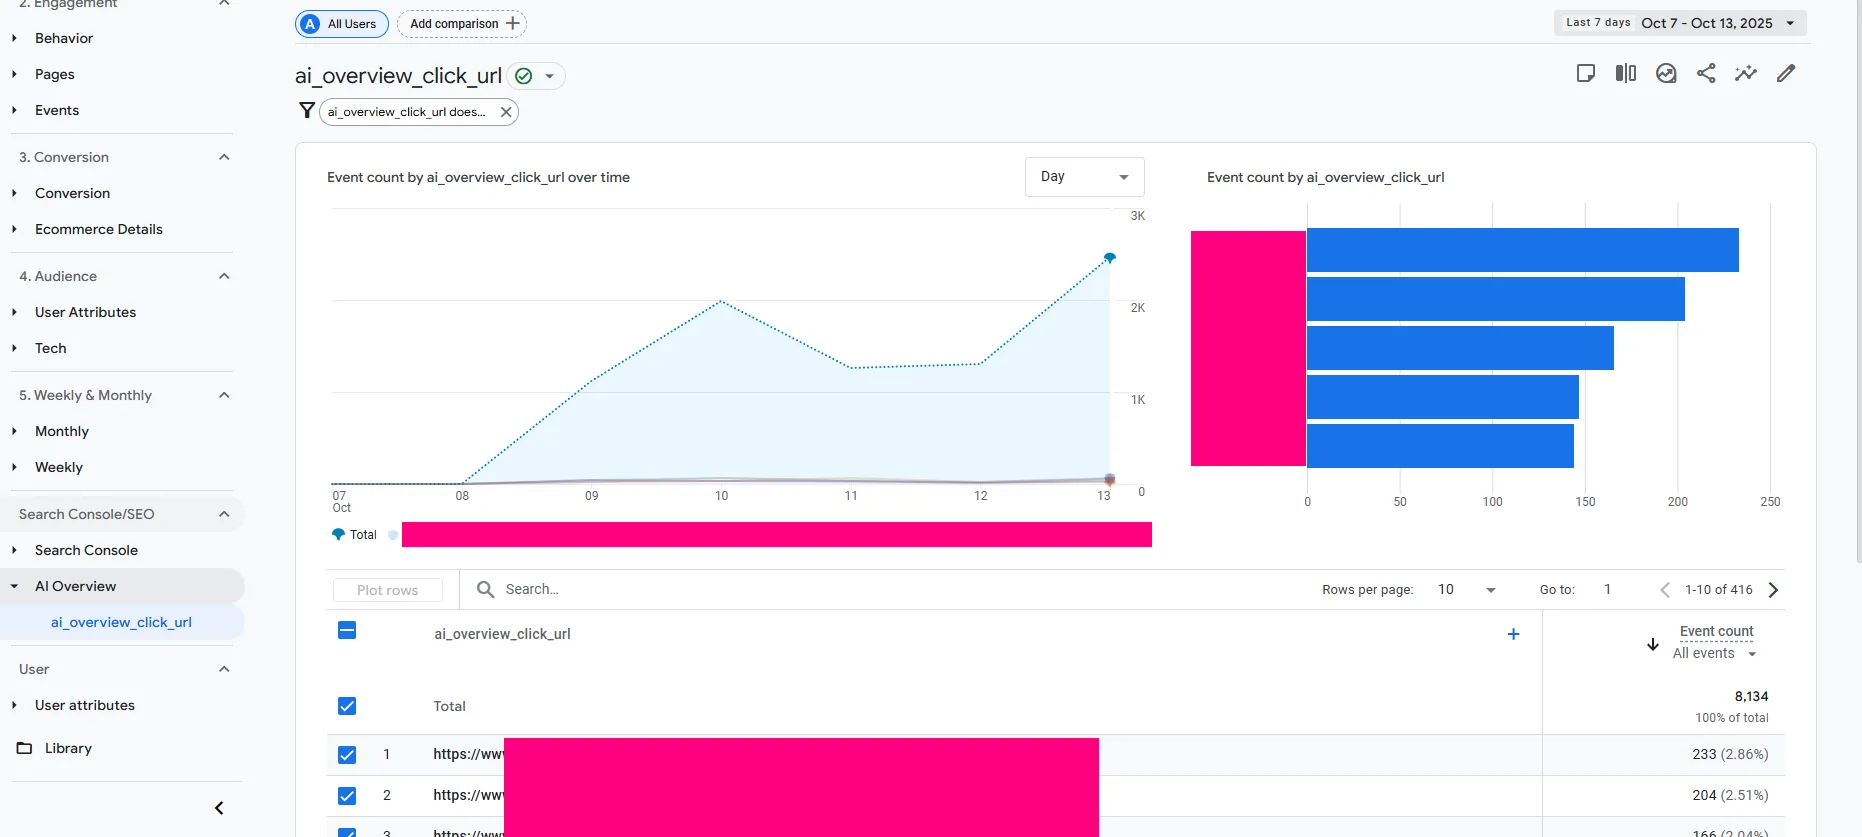Screen dimensions: 1862x837
Task: Select the ai_overview_click_url report in sidebar
Action: tap(121, 622)
